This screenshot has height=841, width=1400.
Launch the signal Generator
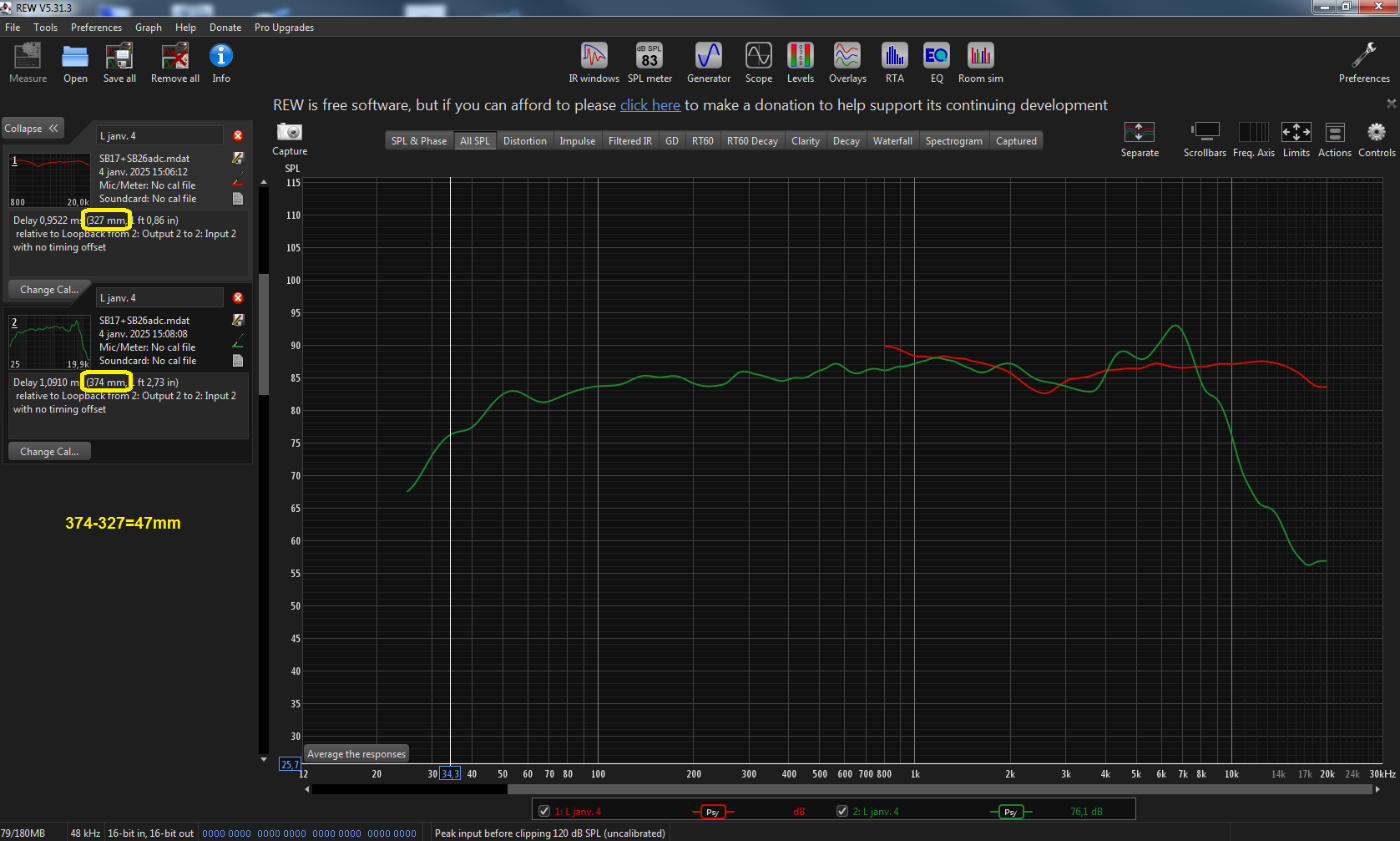tap(708, 62)
